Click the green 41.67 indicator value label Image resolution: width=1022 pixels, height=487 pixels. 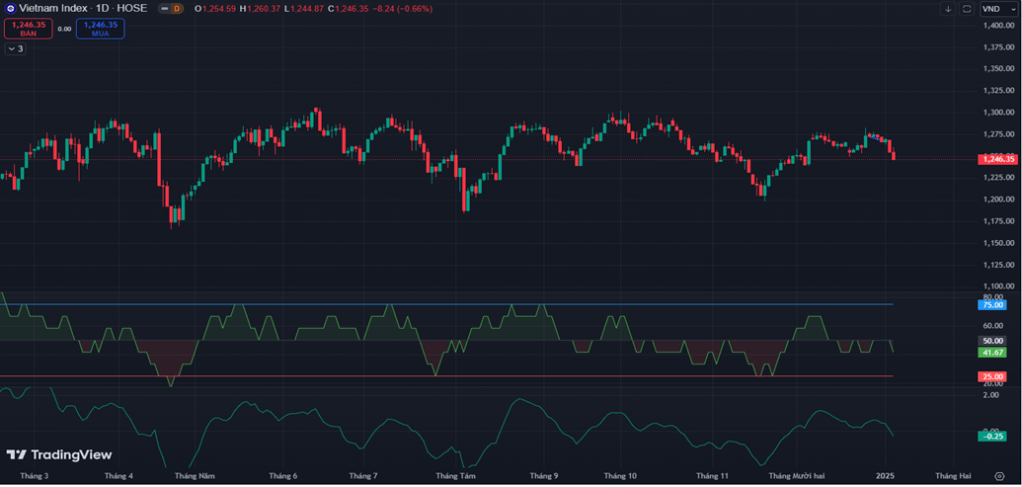tap(993, 353)
